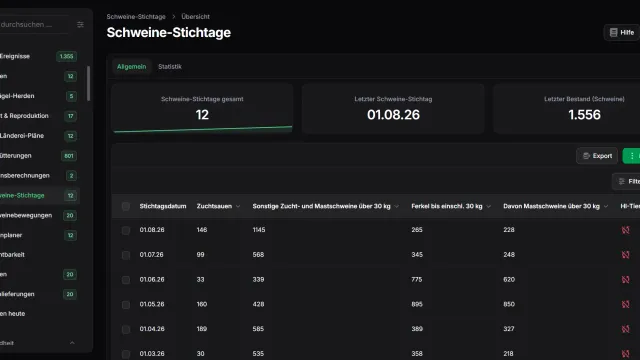The width and height of the screenshot is (640, 360).
Task: Click the value 568 in the 01.07.26 row
Action: 258,255
